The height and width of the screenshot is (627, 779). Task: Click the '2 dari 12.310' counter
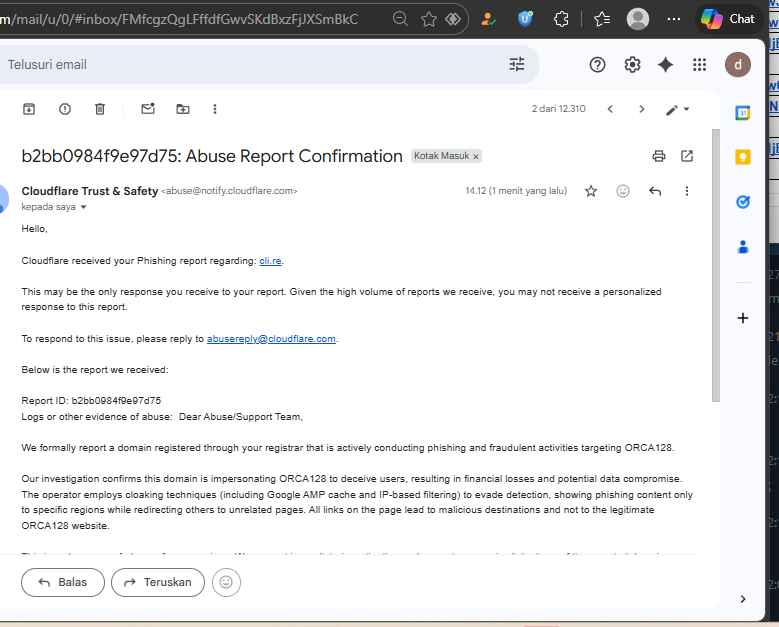558,109
